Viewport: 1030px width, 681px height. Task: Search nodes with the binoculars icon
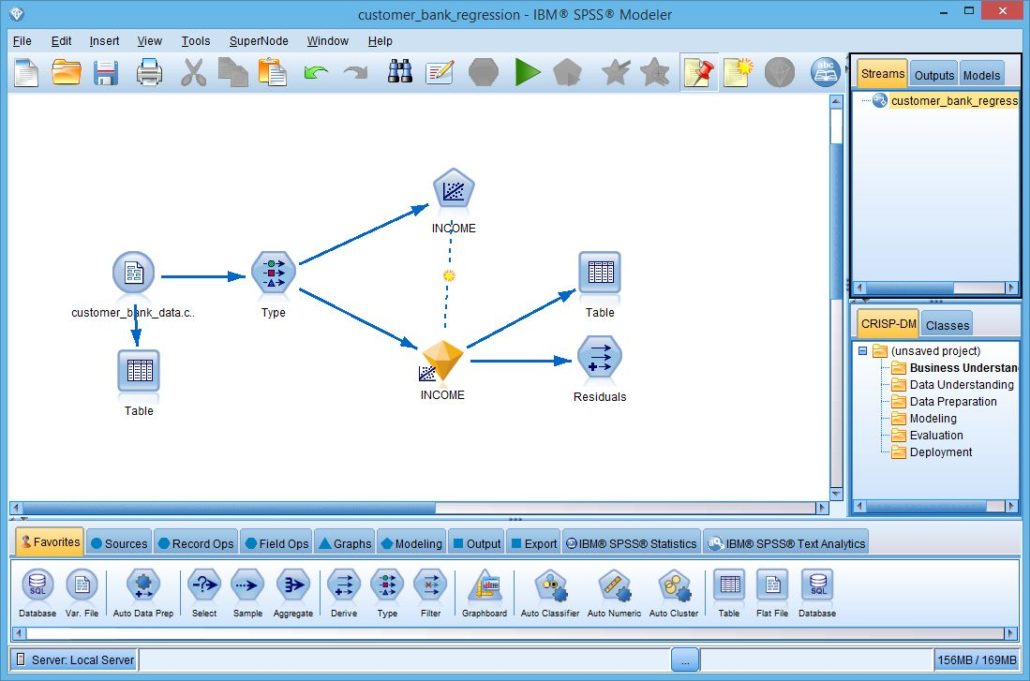click(x=399, y=72)
